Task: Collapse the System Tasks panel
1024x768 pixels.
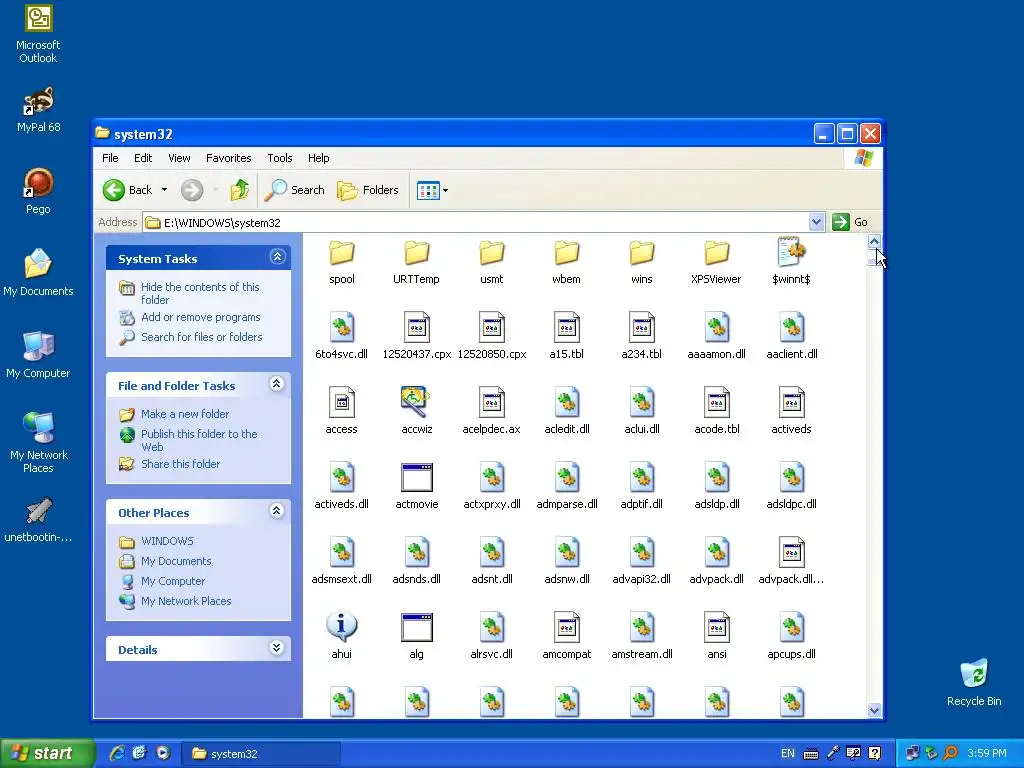Action: pyautogui.click(x=277, y=257)
